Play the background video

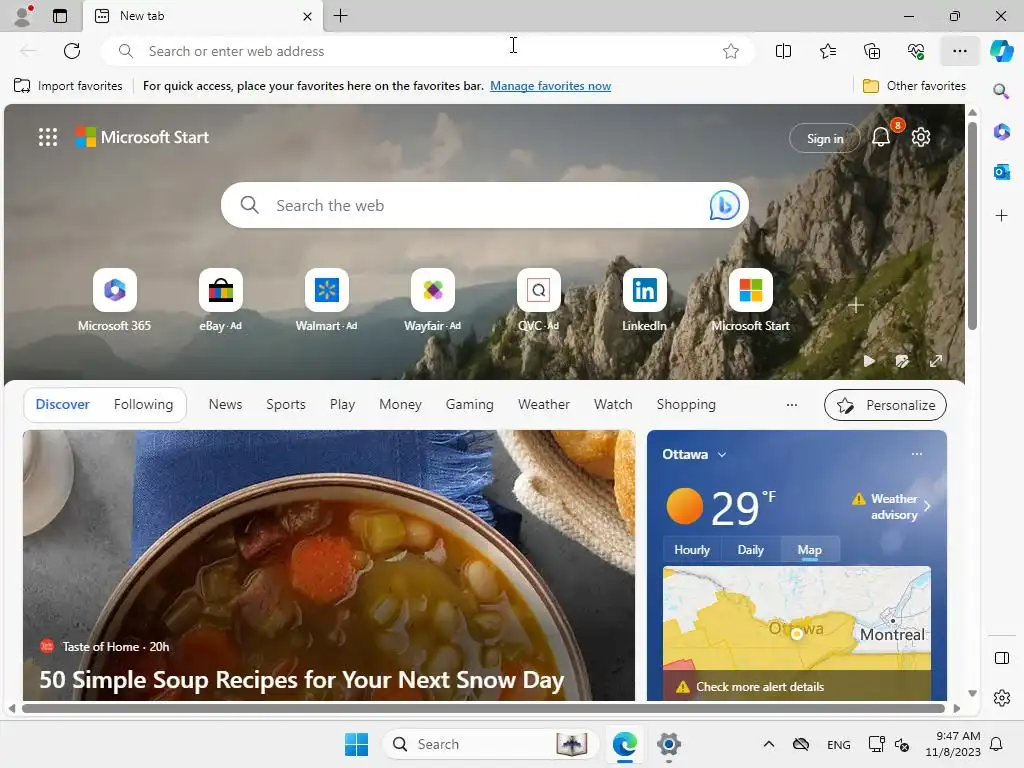coord(869,361)
